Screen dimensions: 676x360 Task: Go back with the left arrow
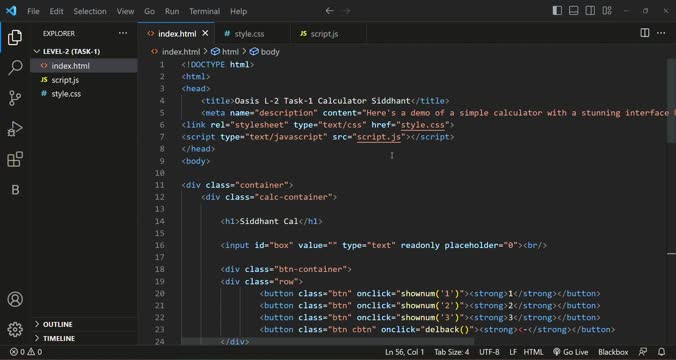[329, 11]
